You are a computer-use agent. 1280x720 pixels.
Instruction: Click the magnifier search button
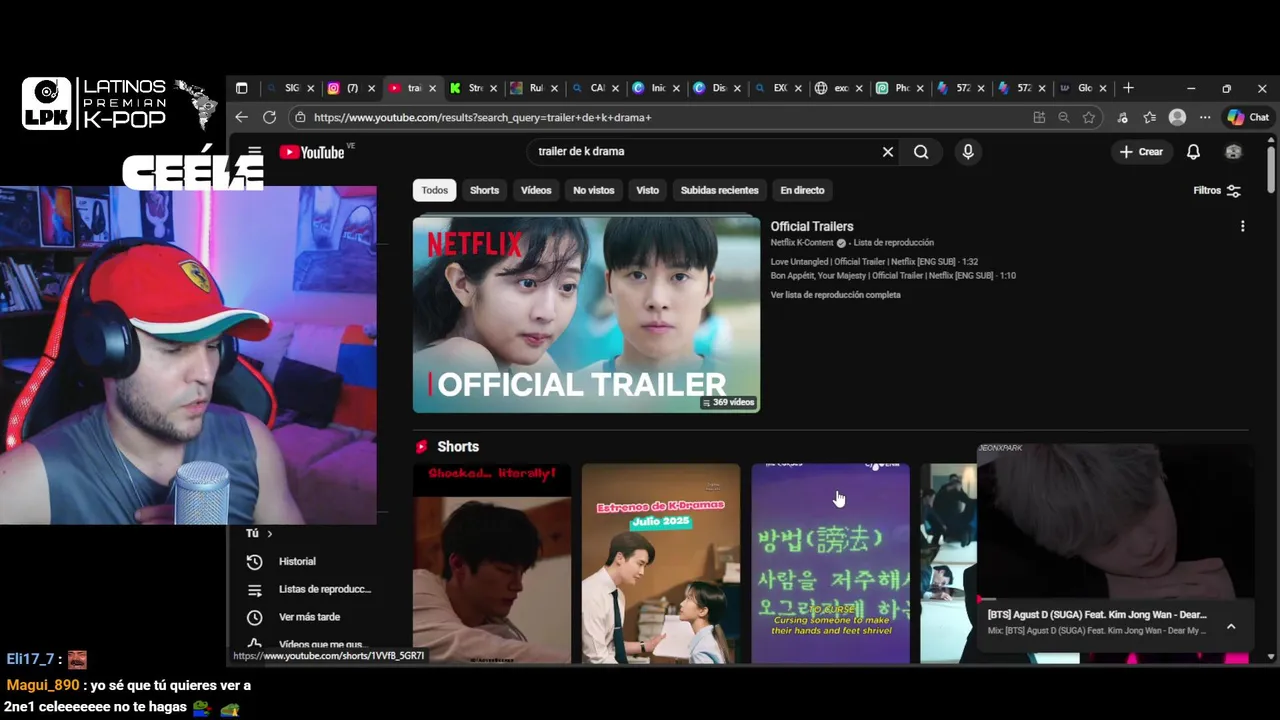coord(921,152)
